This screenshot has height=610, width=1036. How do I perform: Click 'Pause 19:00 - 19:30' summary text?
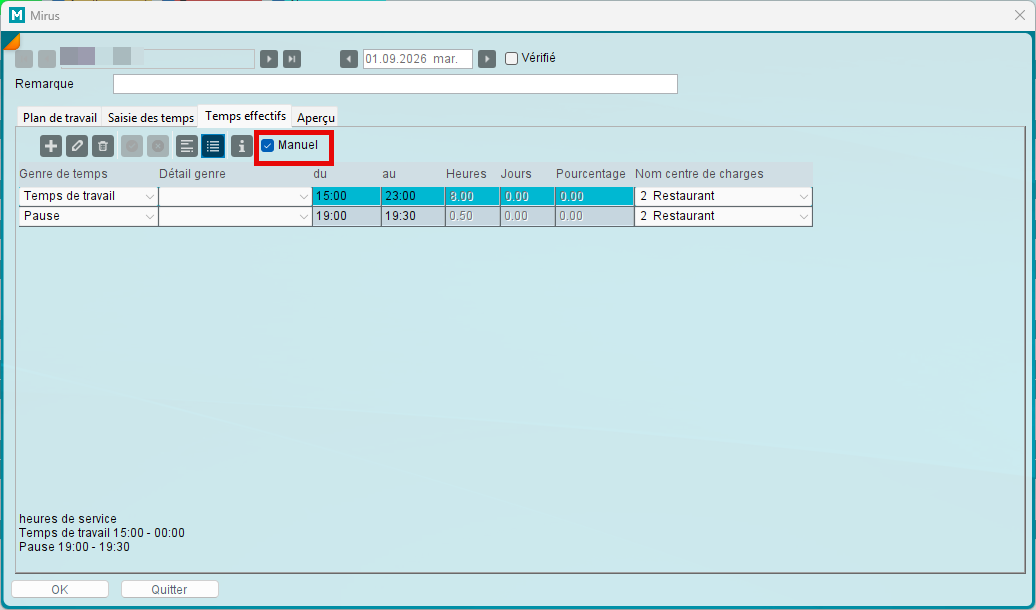(x=75, y=547)
